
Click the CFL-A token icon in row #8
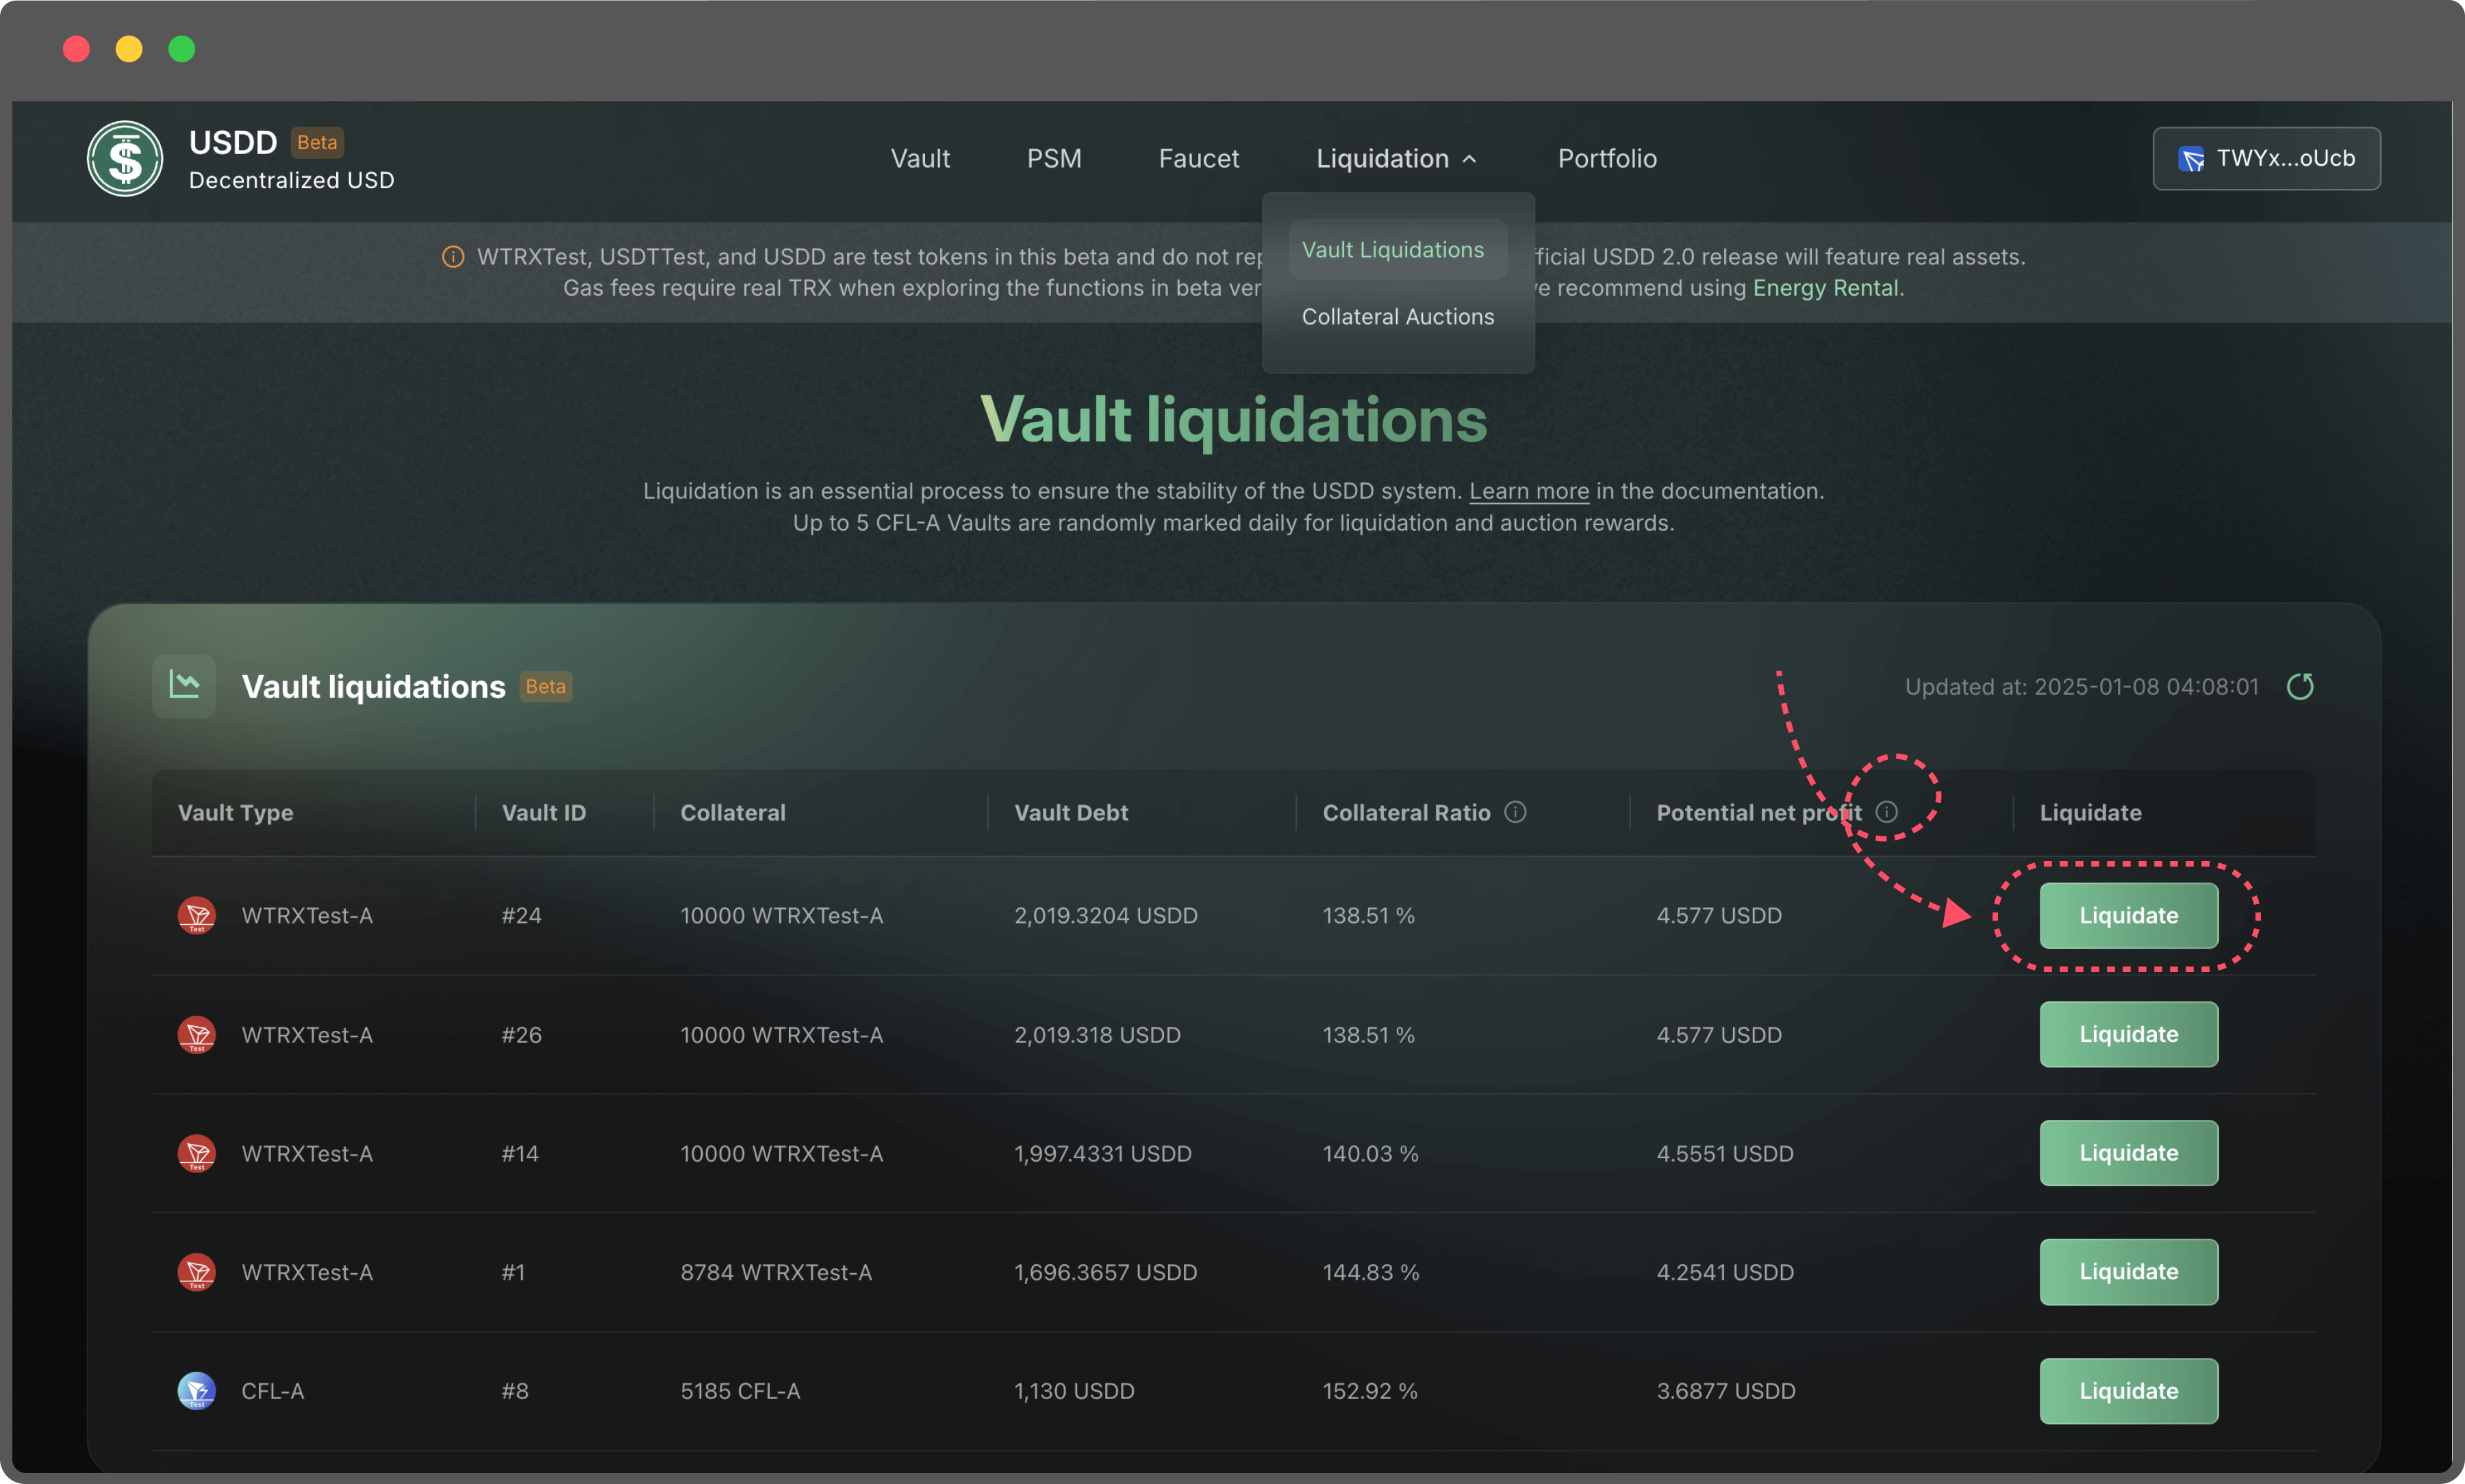point(196,1390)
